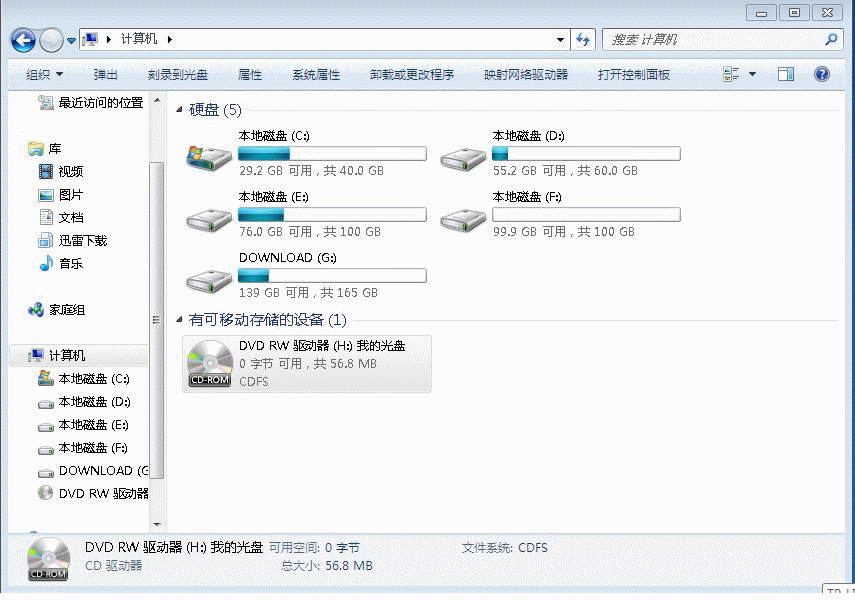Collapse the 有可移动存储的设备 (1) section
The image size is (855, 600).
point(178,319)
